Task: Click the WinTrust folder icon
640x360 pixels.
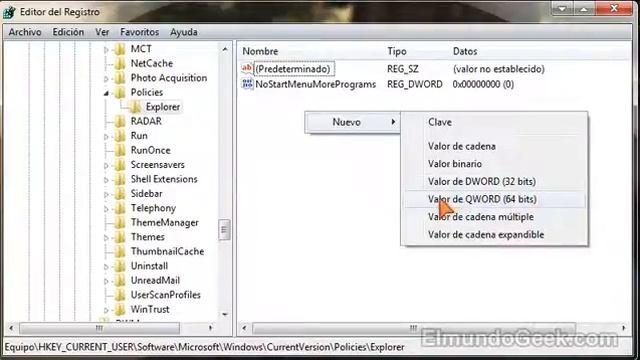Action: (120, 309)
